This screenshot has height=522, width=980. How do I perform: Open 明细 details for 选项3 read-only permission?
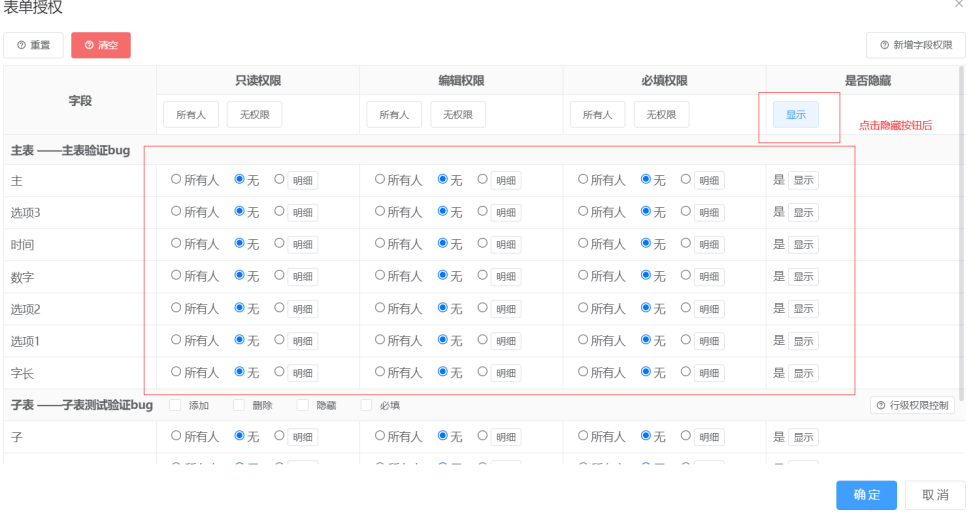tap(303, 213)
